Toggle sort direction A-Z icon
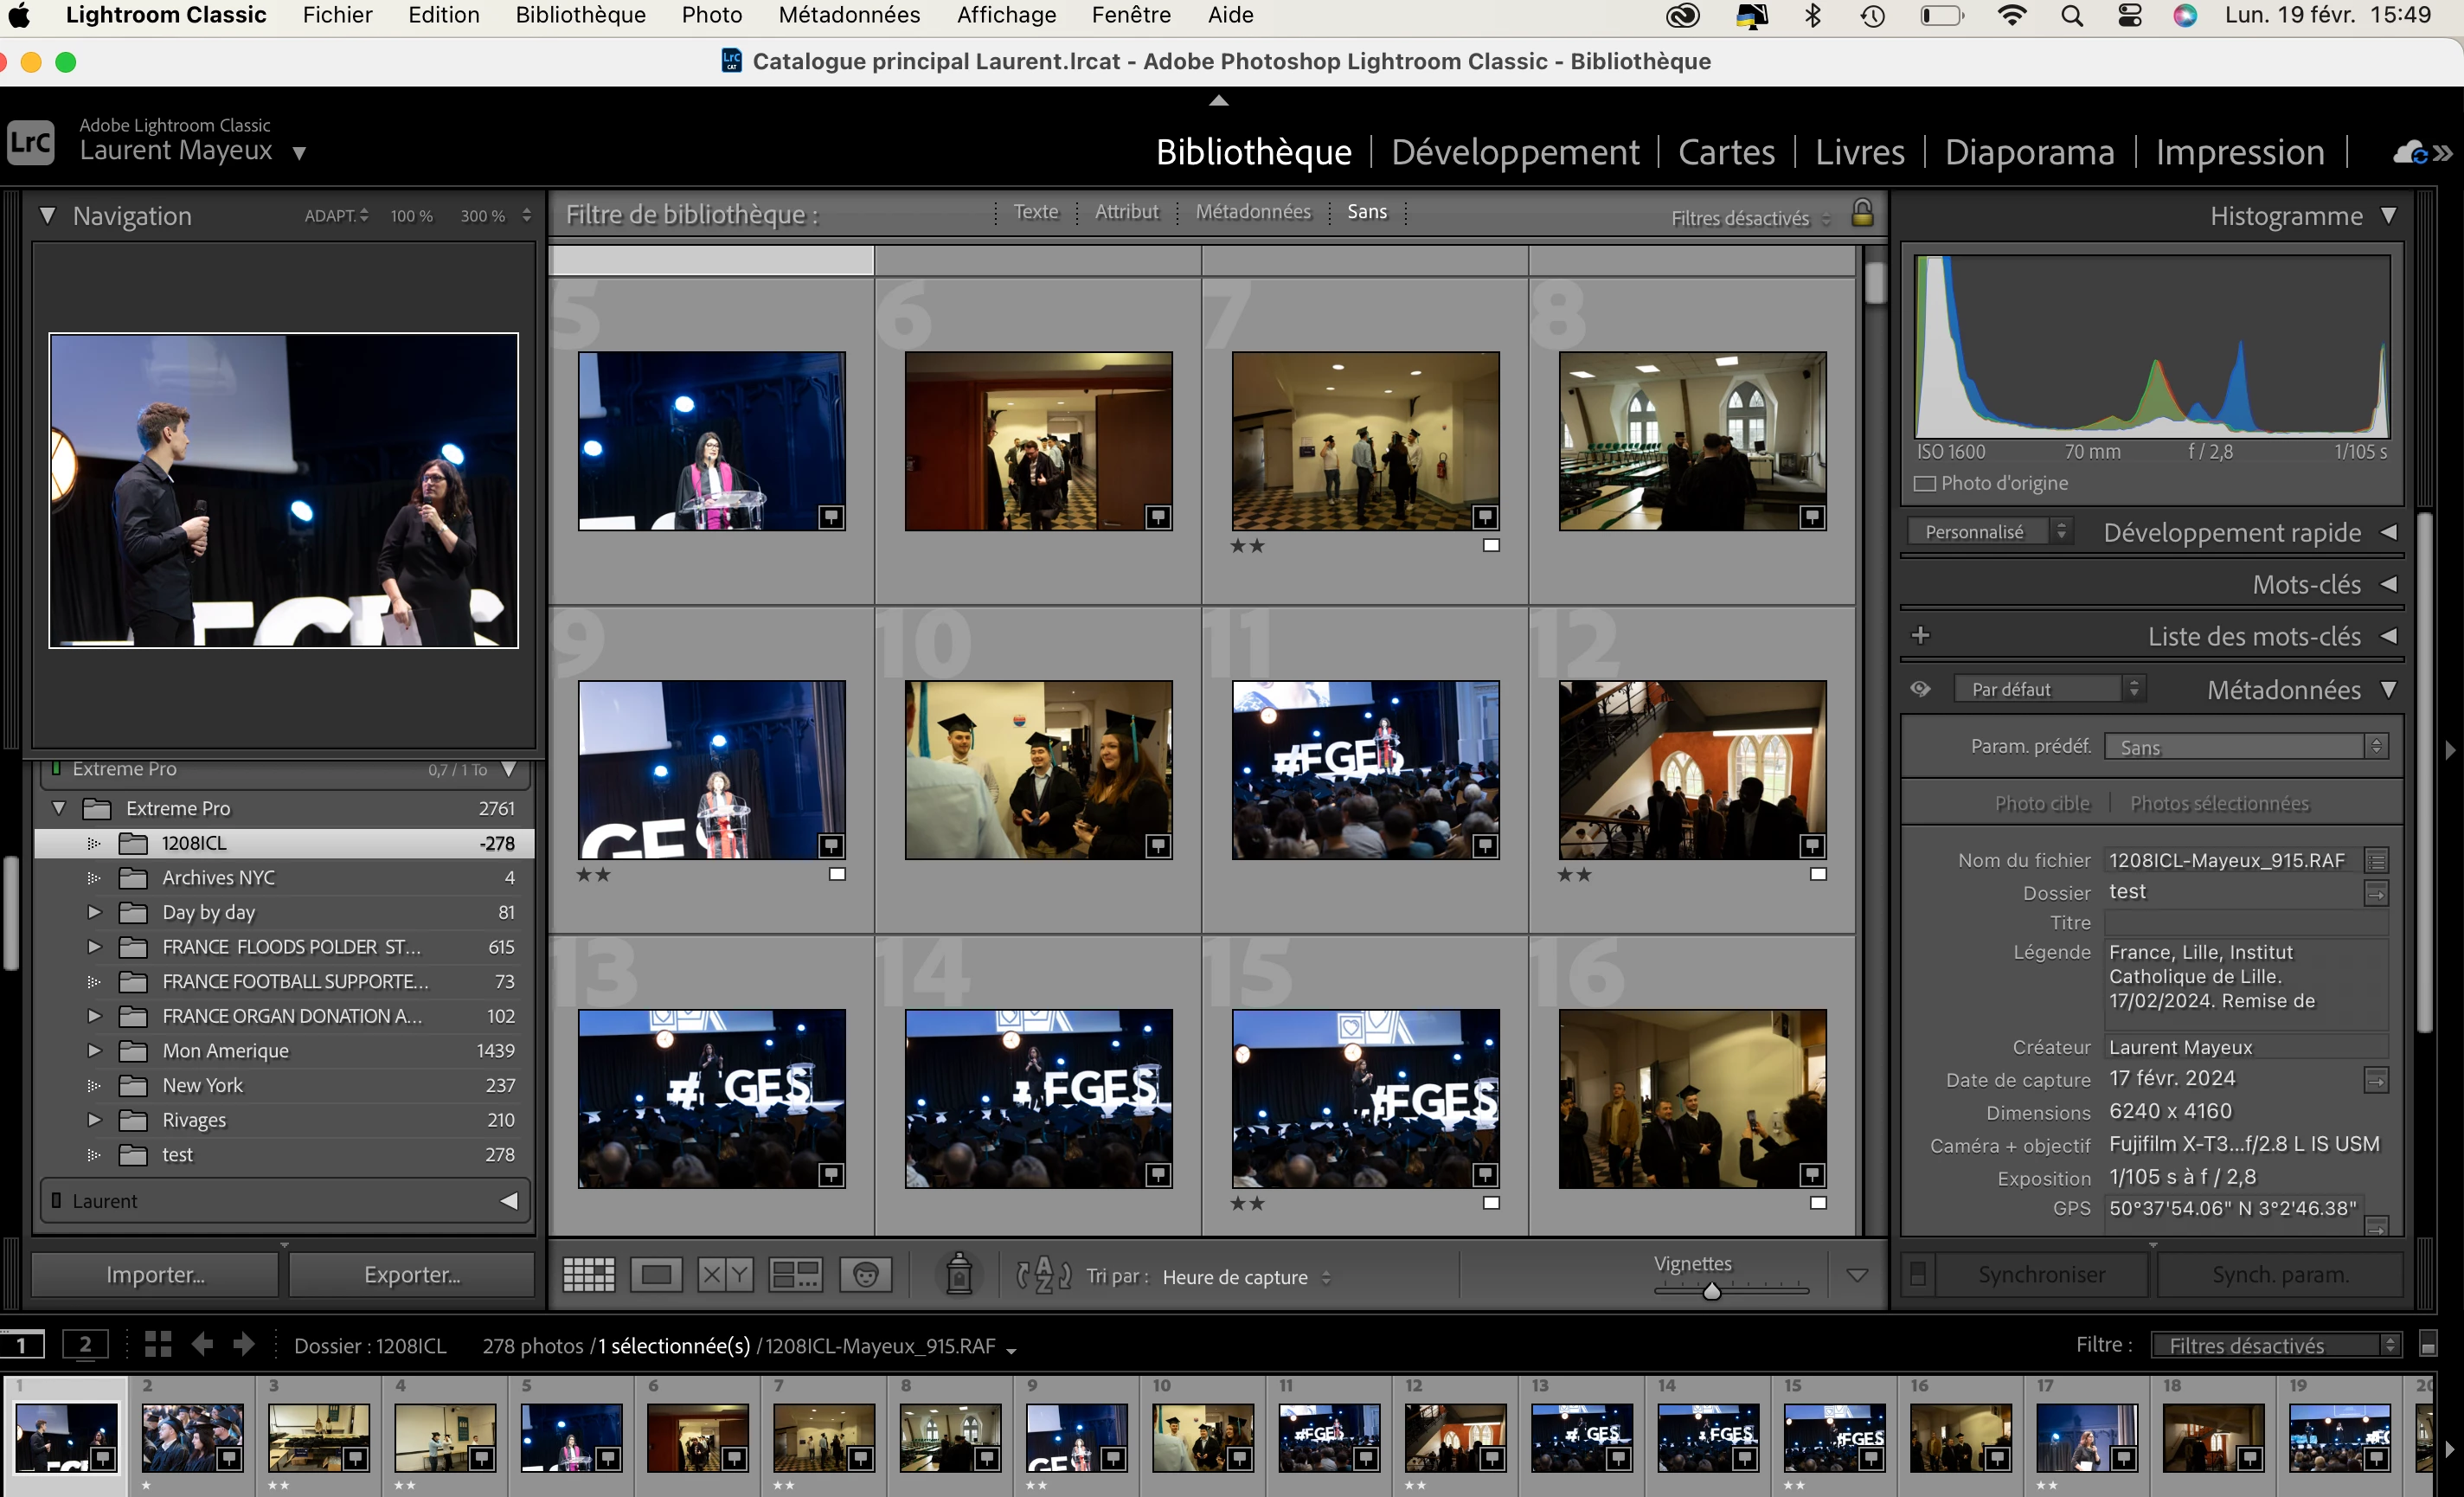 (x=1043, y=1275)
